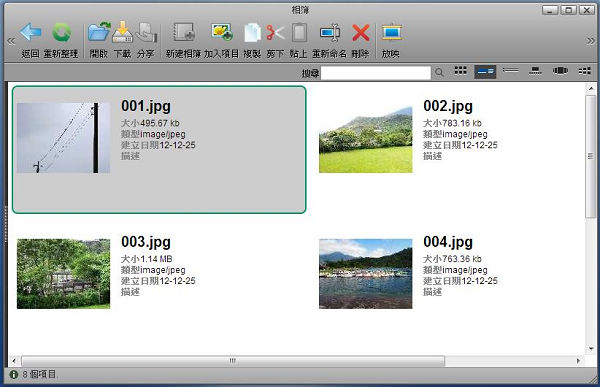Paste with the 貼上 clipboard icon
The width and height of the screenshot is (600, 387).
click(299, 33)
